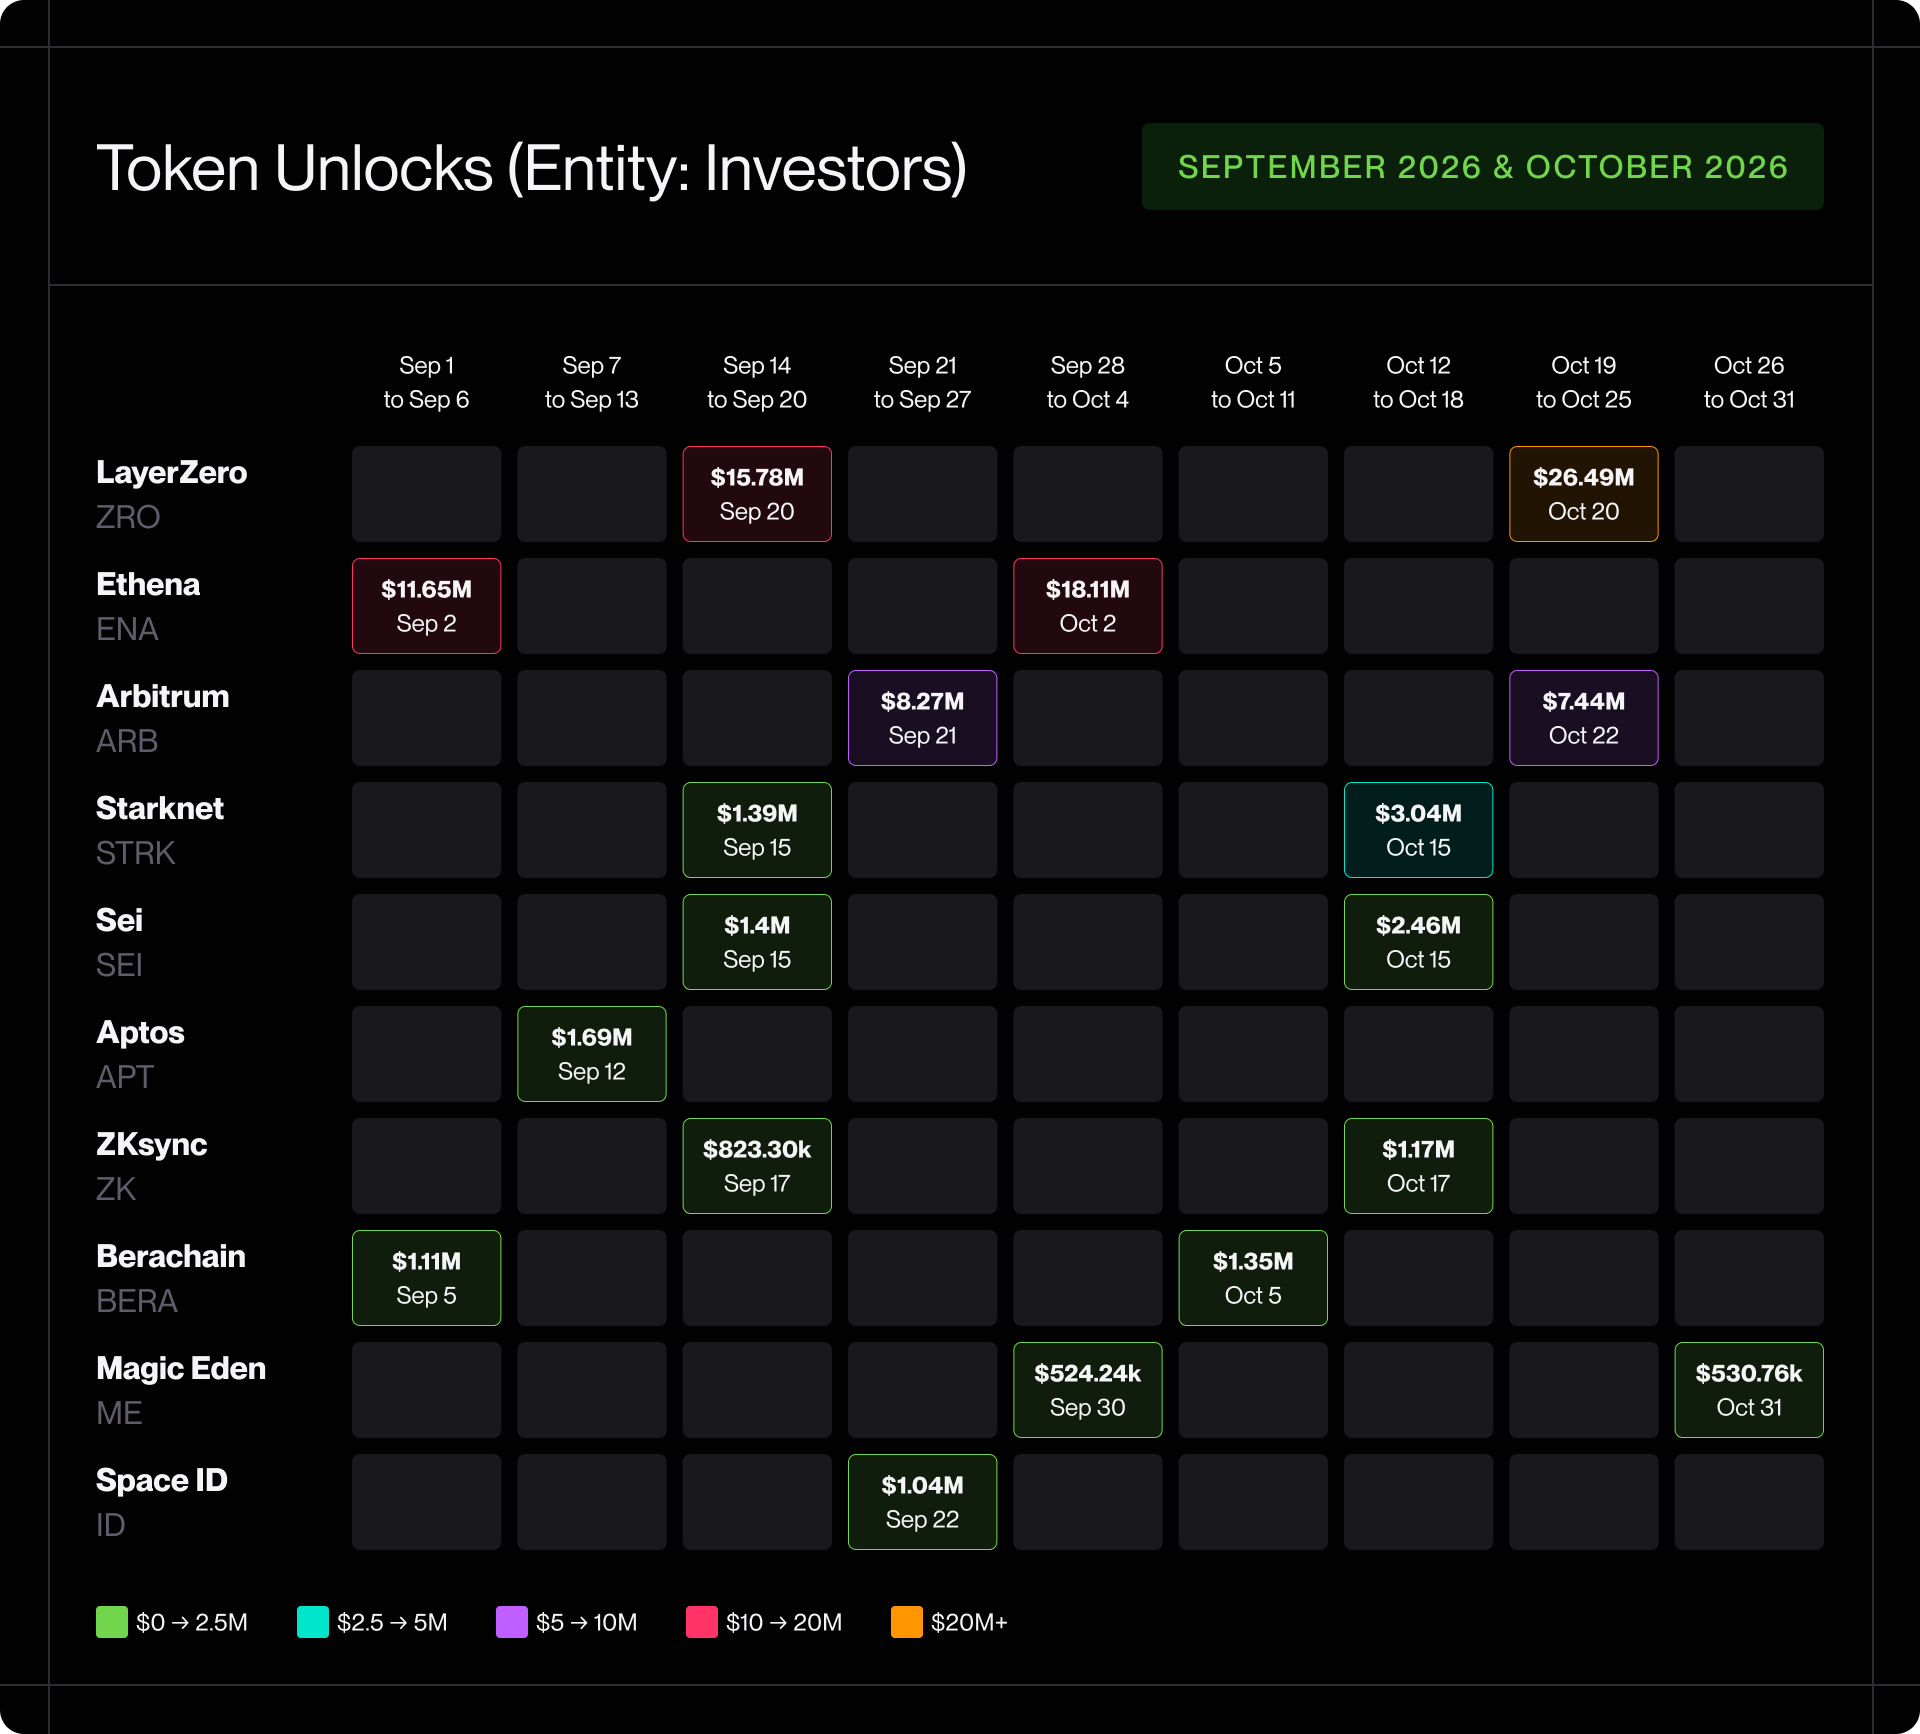Click the red $10 → 20M legend swatch
The width and height of the screenshot is (1920, 1734).
pyautogui.click(x=702, y=1622)
